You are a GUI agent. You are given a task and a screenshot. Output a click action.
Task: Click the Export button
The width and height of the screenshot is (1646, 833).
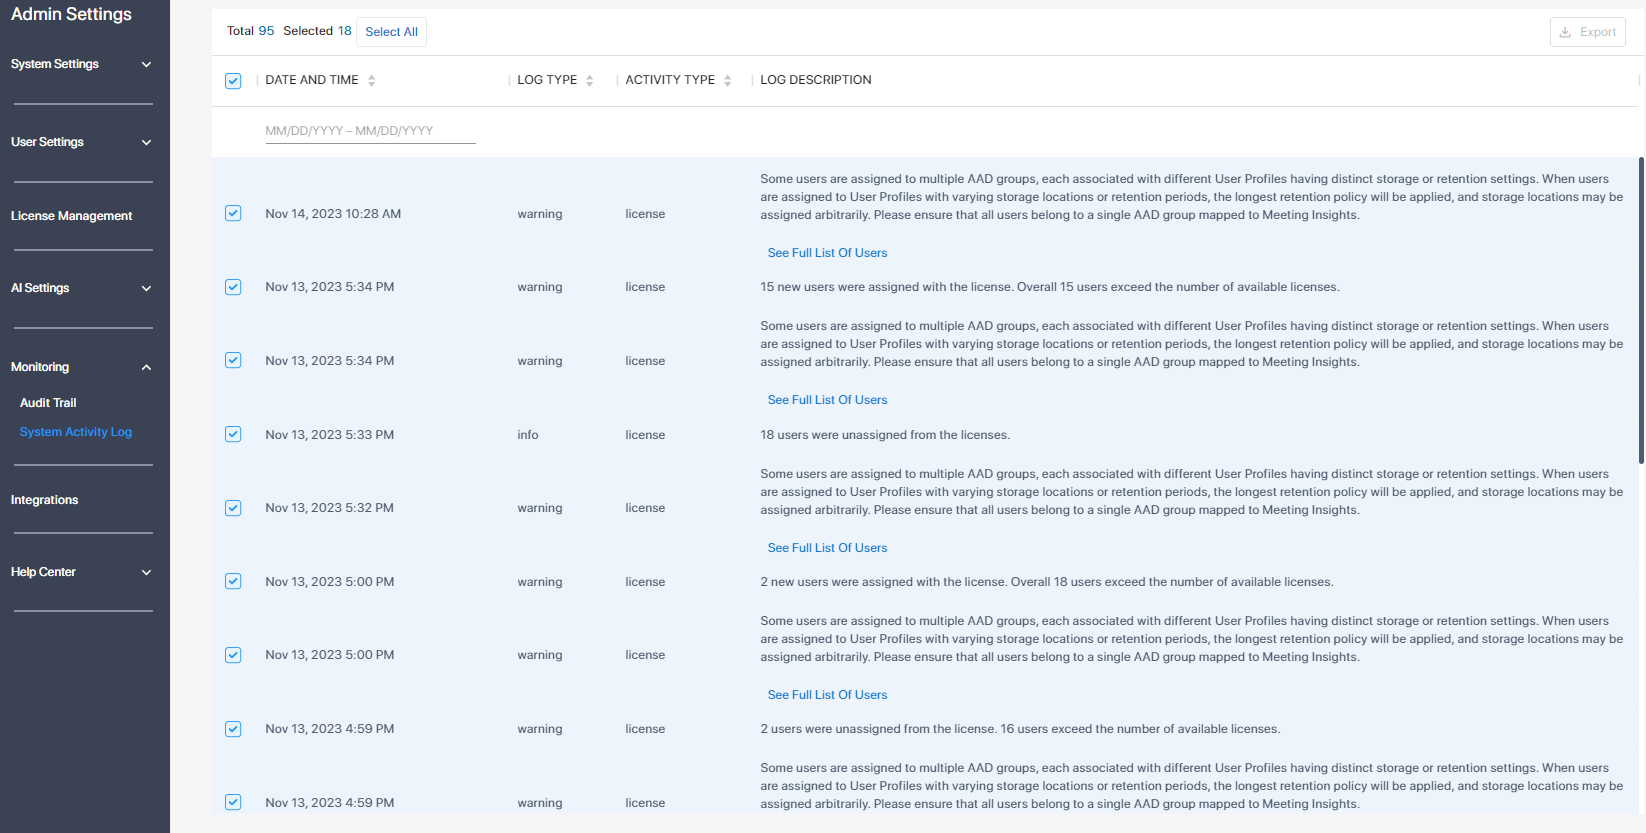[x=1587, y=32]
